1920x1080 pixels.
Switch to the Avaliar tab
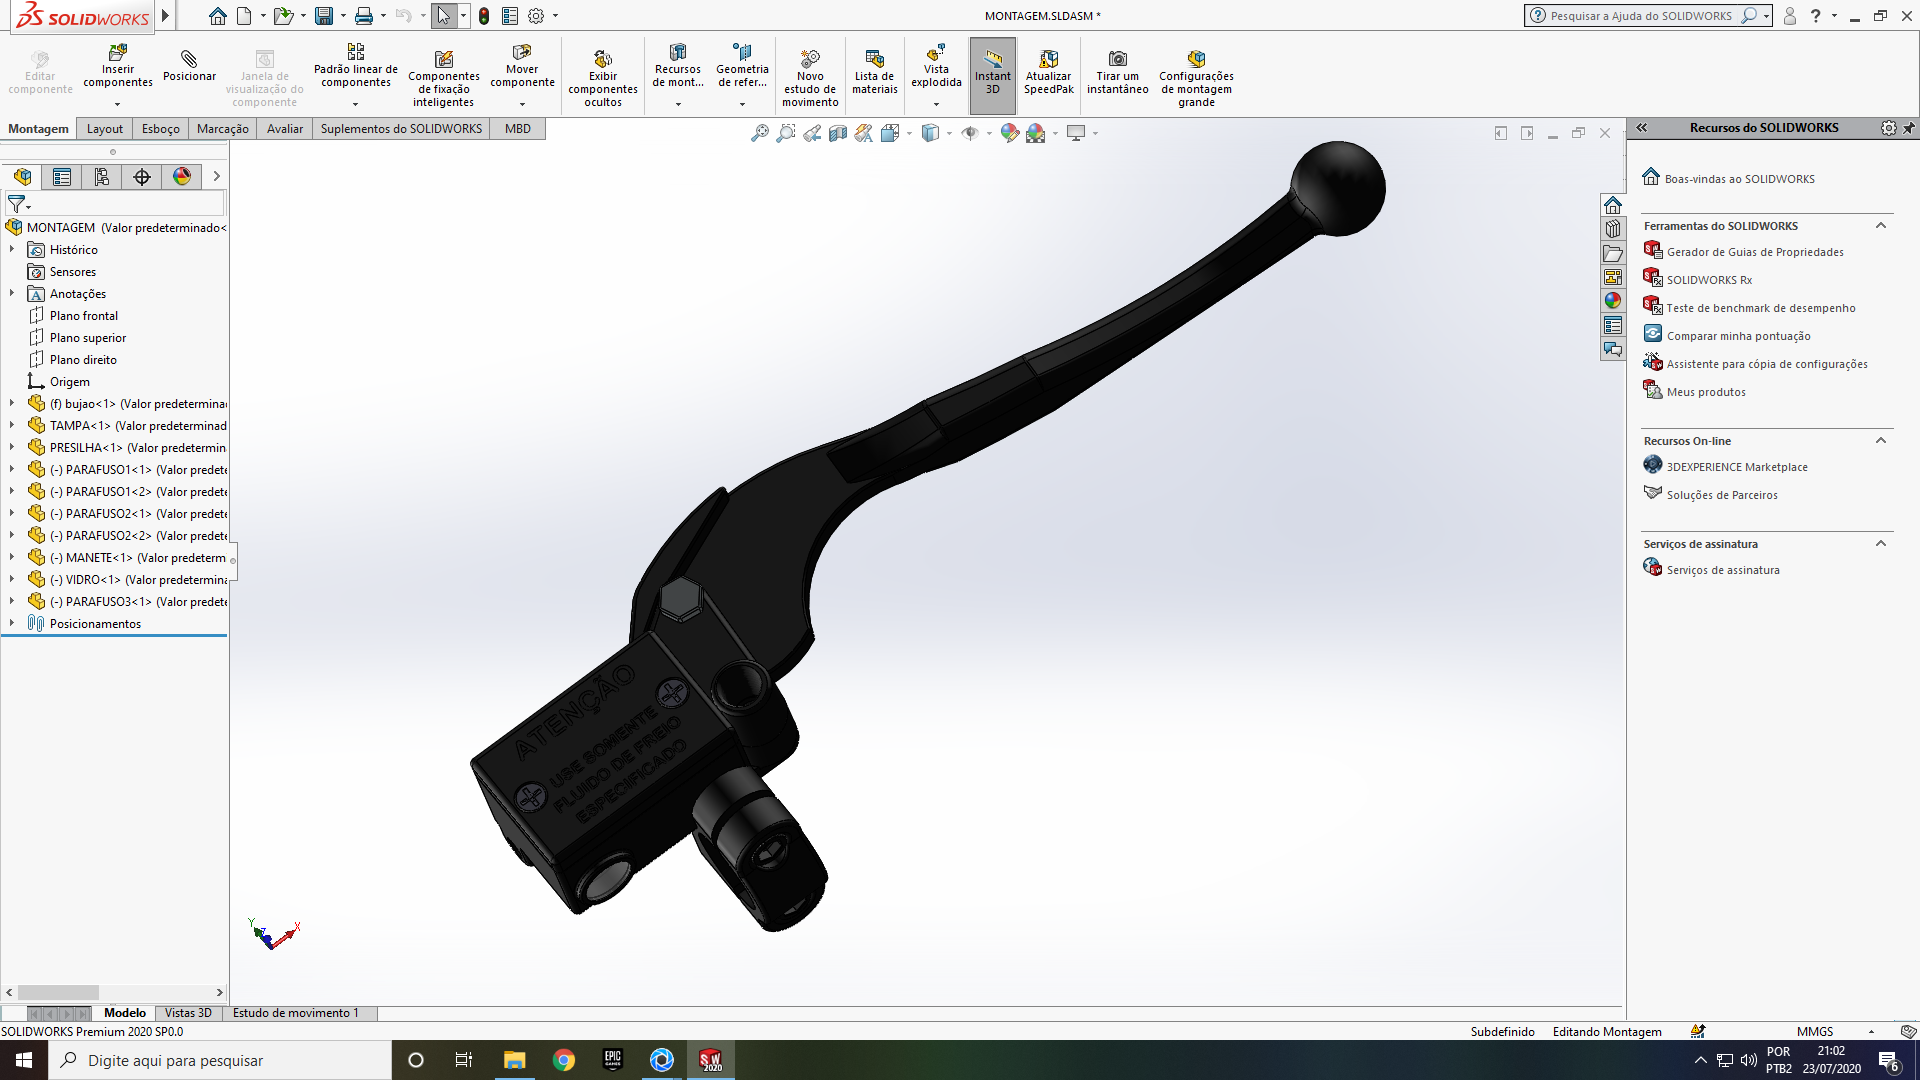click(284, 129)
